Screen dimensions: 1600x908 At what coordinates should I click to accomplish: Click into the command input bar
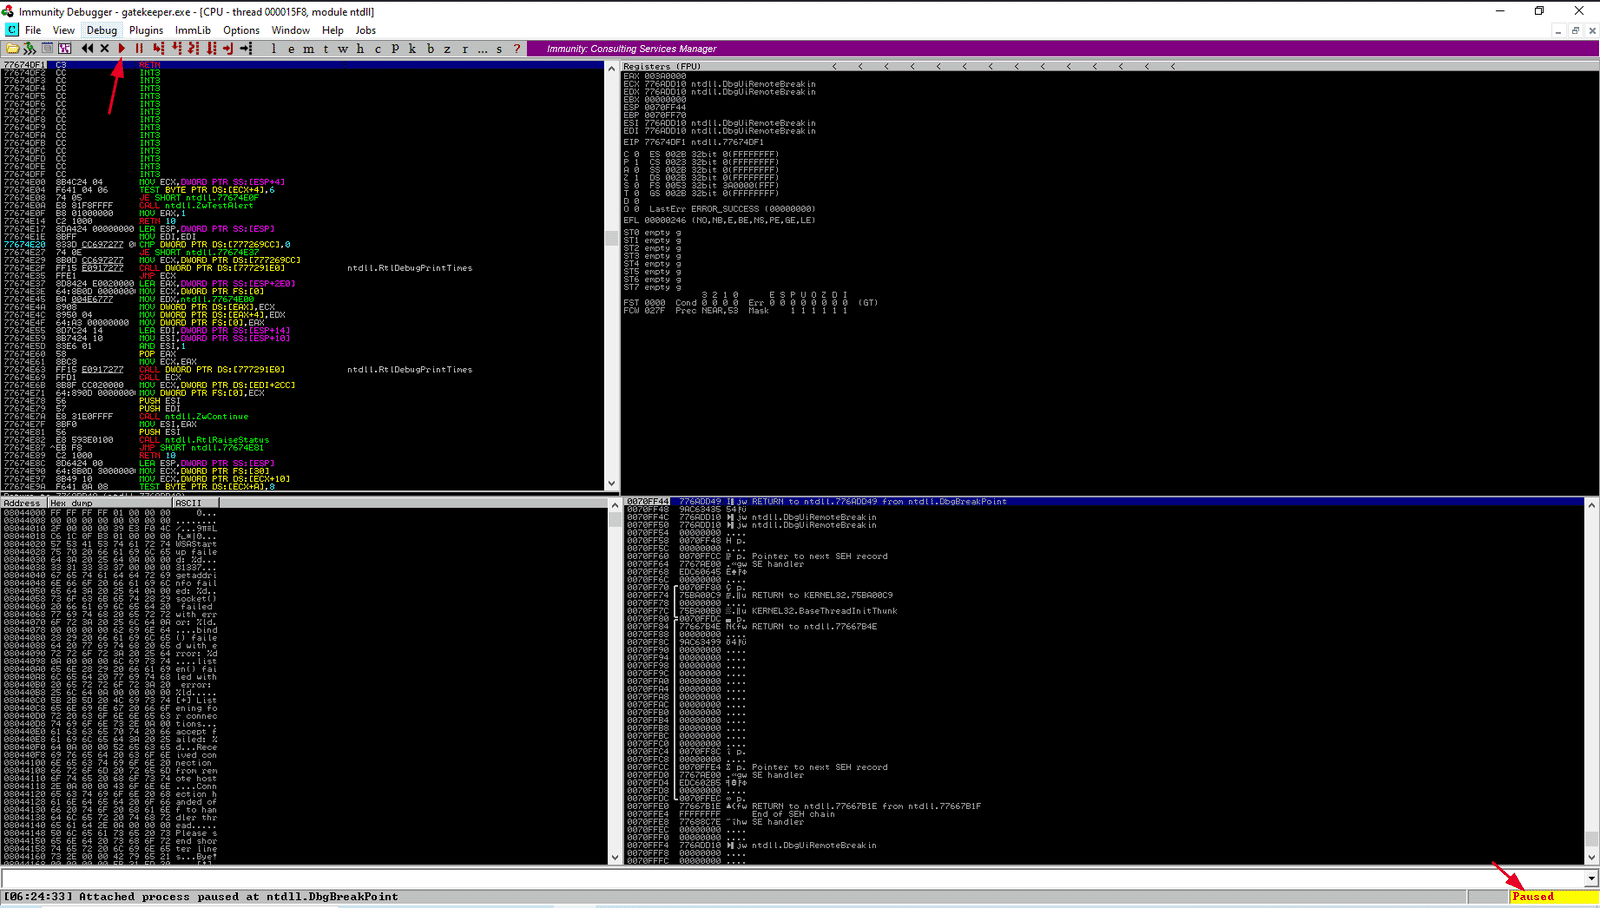point(792,878)
